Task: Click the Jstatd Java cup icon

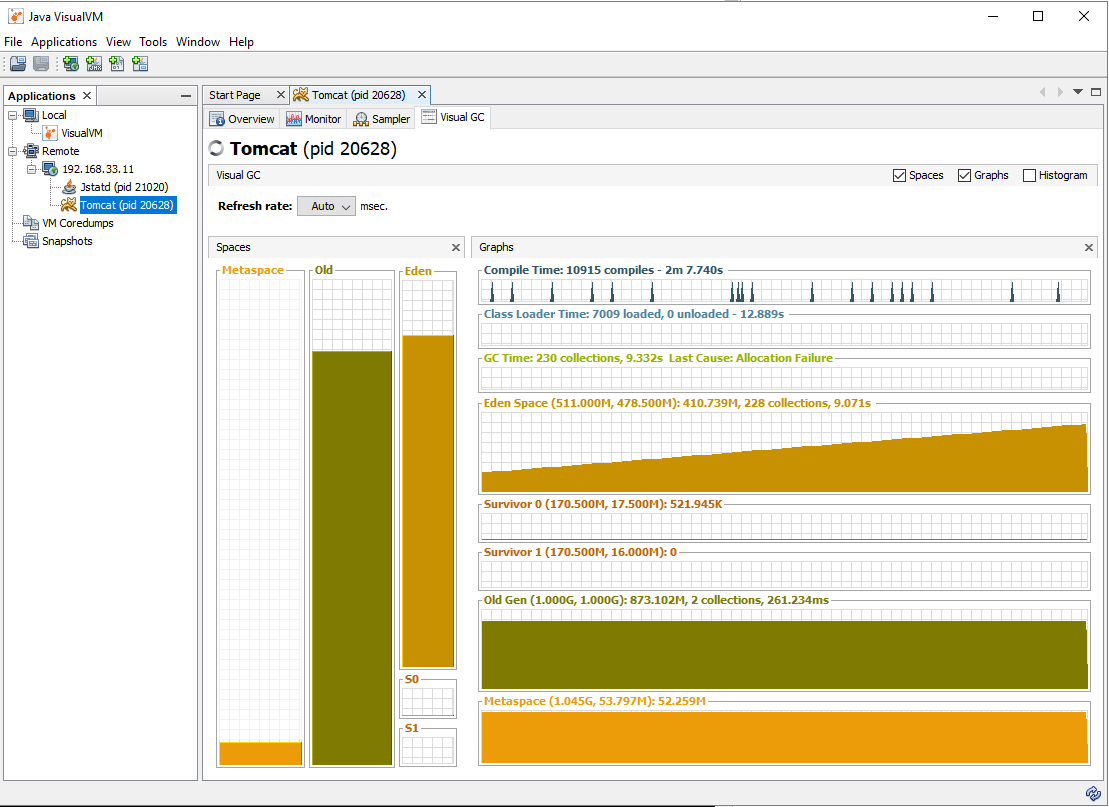Action: click(69, 187)
